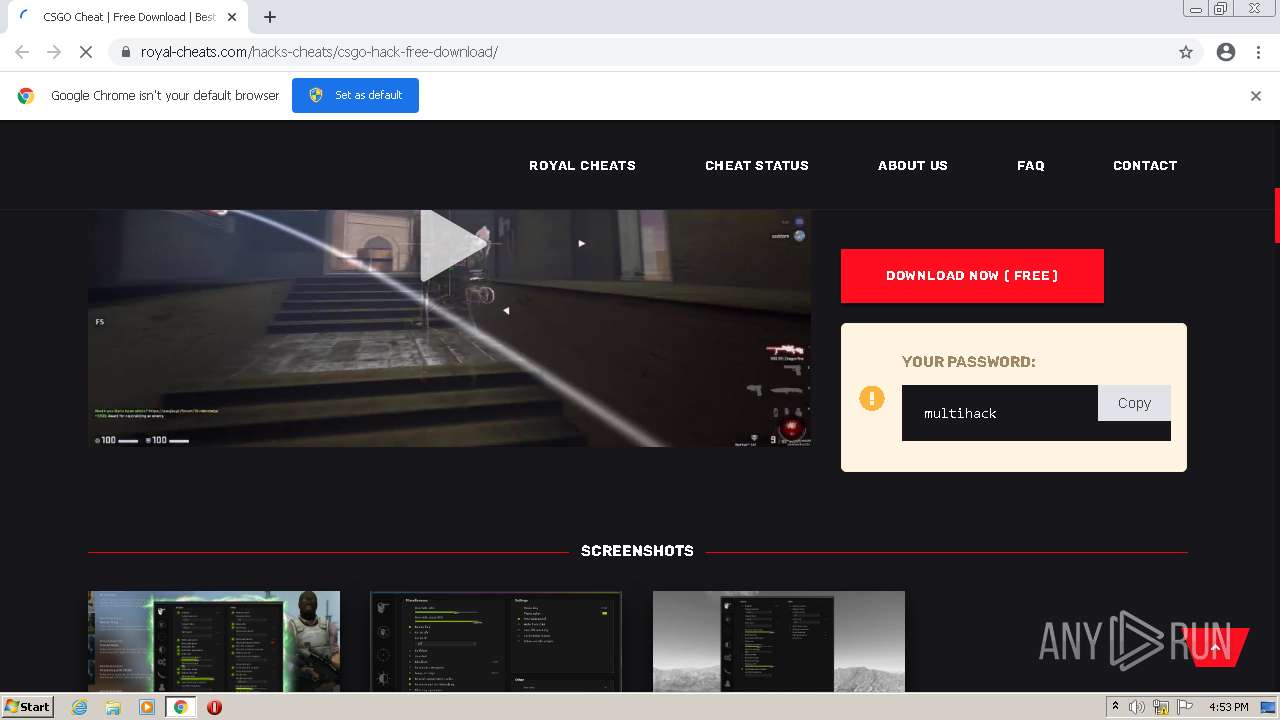Open third screenshot with mountain background
1280x720 pixels.
coord(779,641)
